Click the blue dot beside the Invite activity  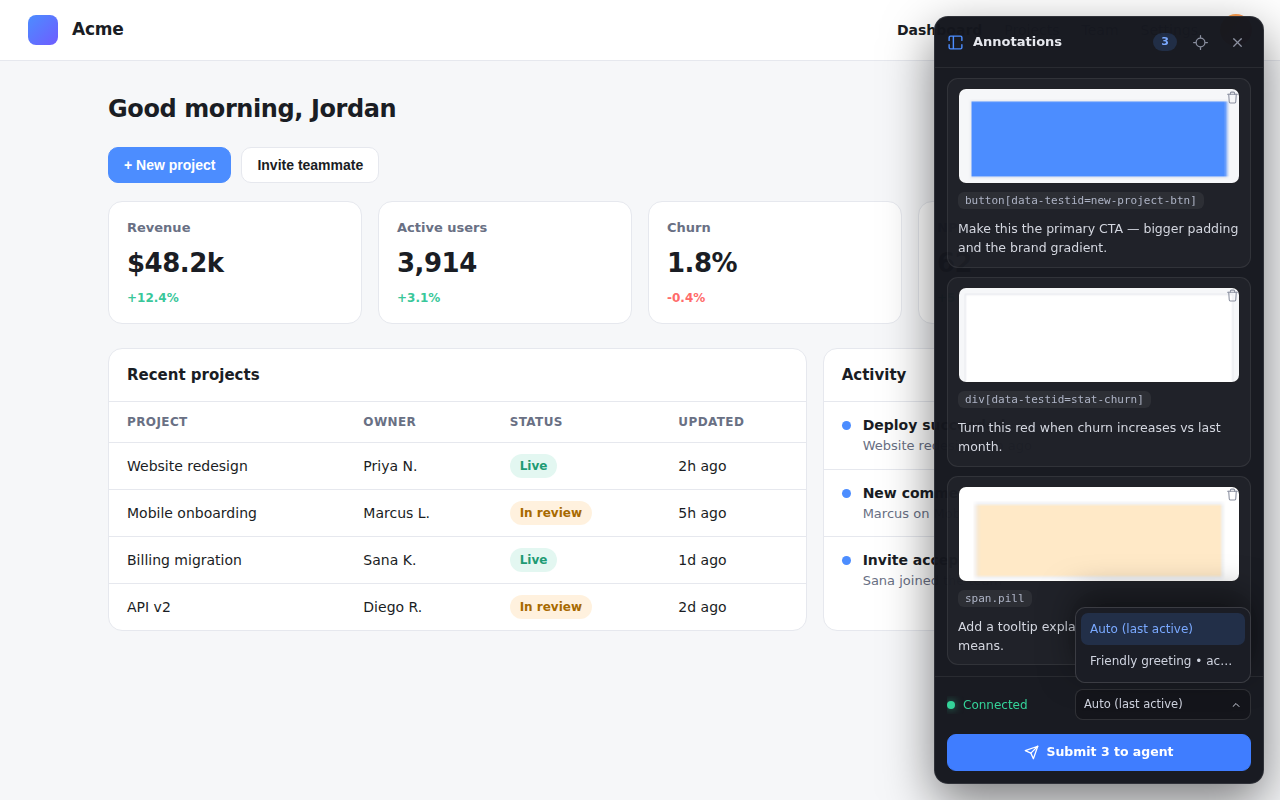846,560
